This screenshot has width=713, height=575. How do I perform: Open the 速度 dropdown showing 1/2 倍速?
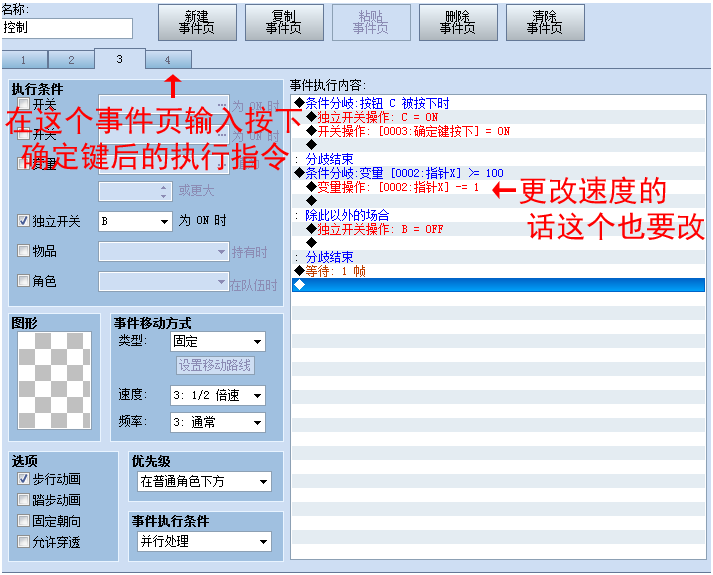pos(218,395)
